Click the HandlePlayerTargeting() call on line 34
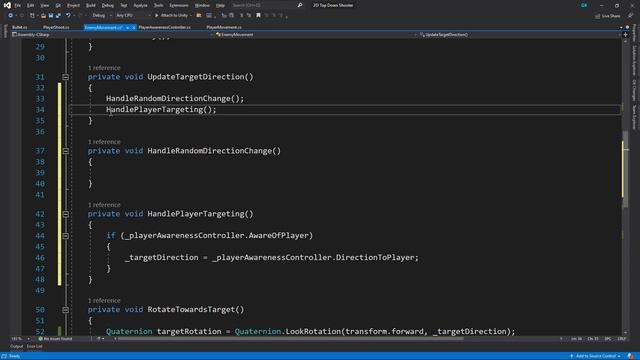Viewport: 640px width, 360px height. [x=161, y=109]
